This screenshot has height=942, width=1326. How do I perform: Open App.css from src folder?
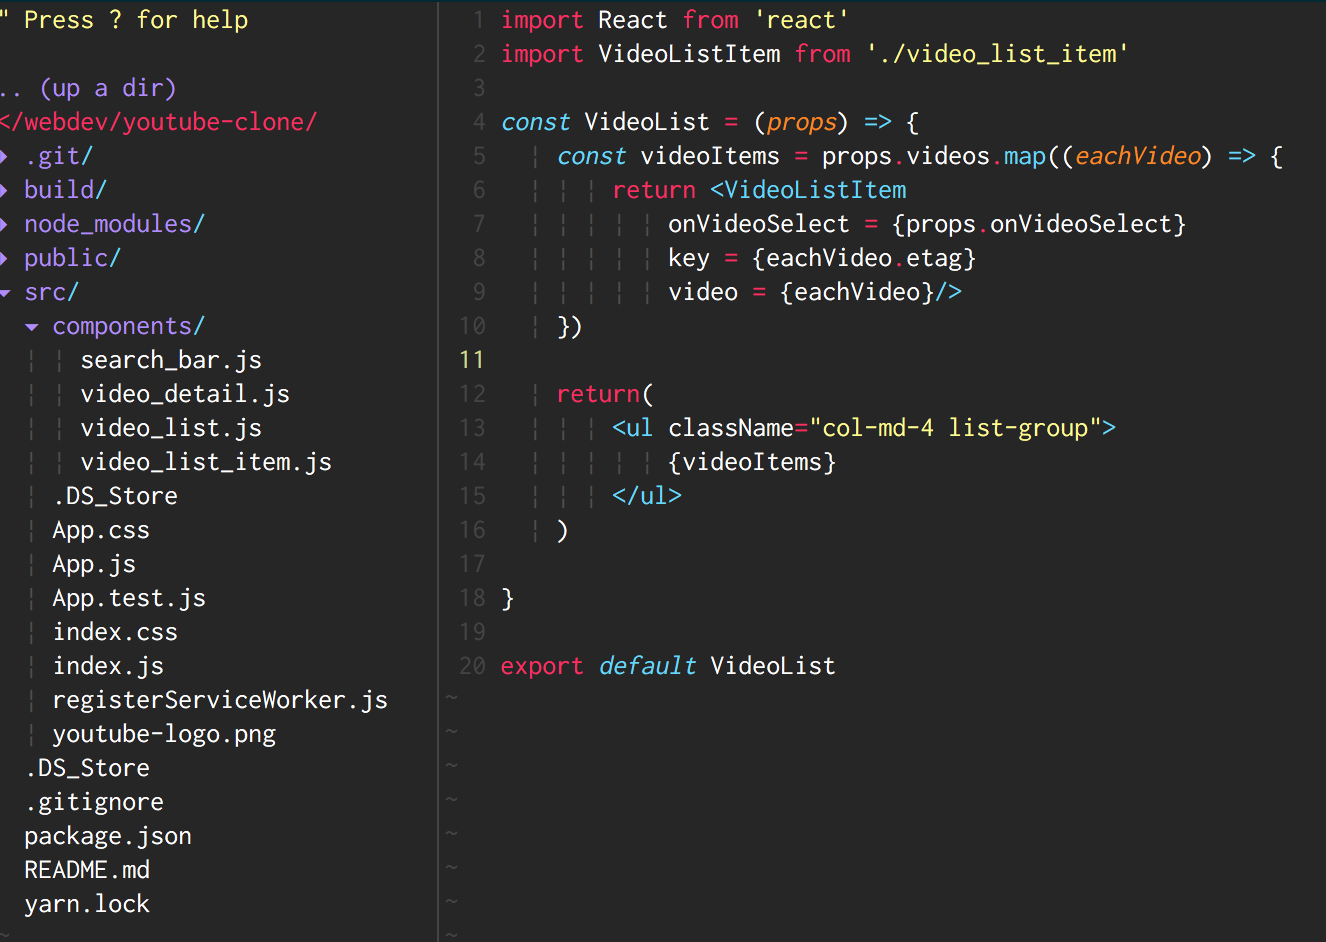100,530
